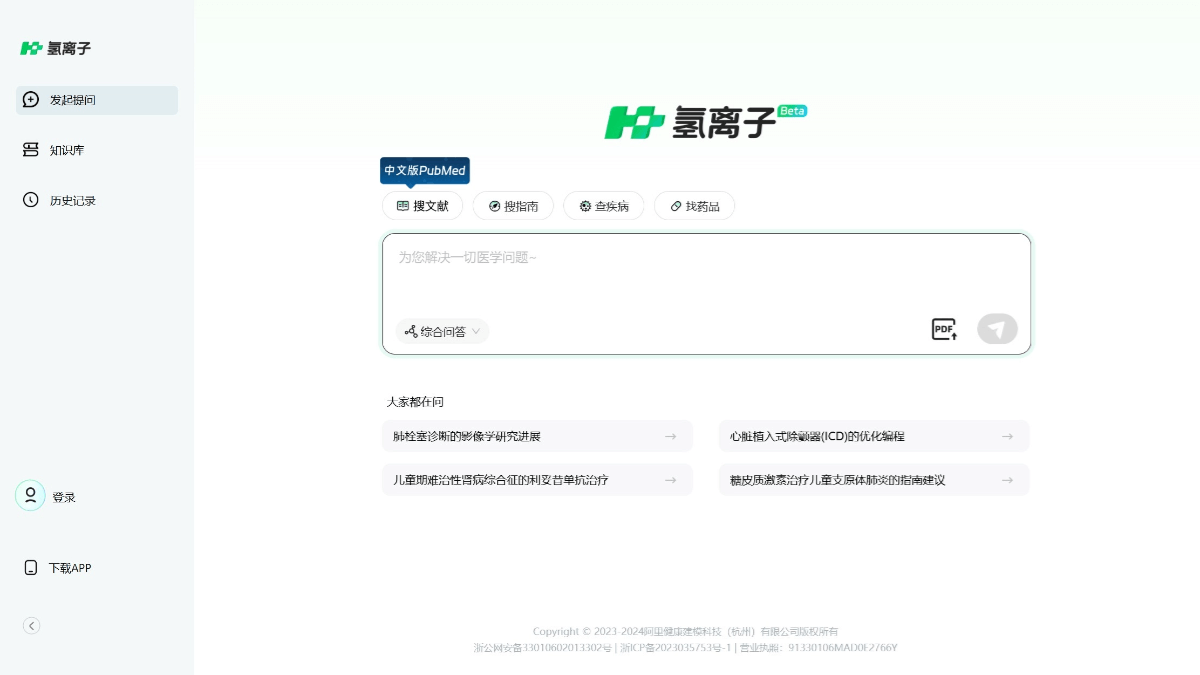Select the 搜文献 tab
Viewport: 1200px width, 675px height.
pyautogui.click(x=422, y=206)
